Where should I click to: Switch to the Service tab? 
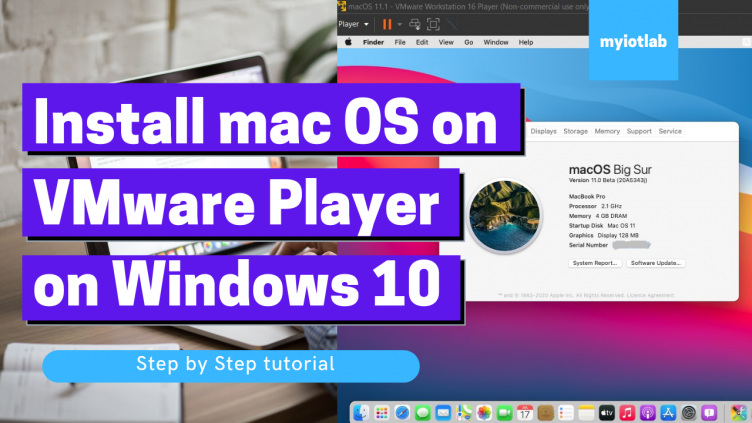670,131
